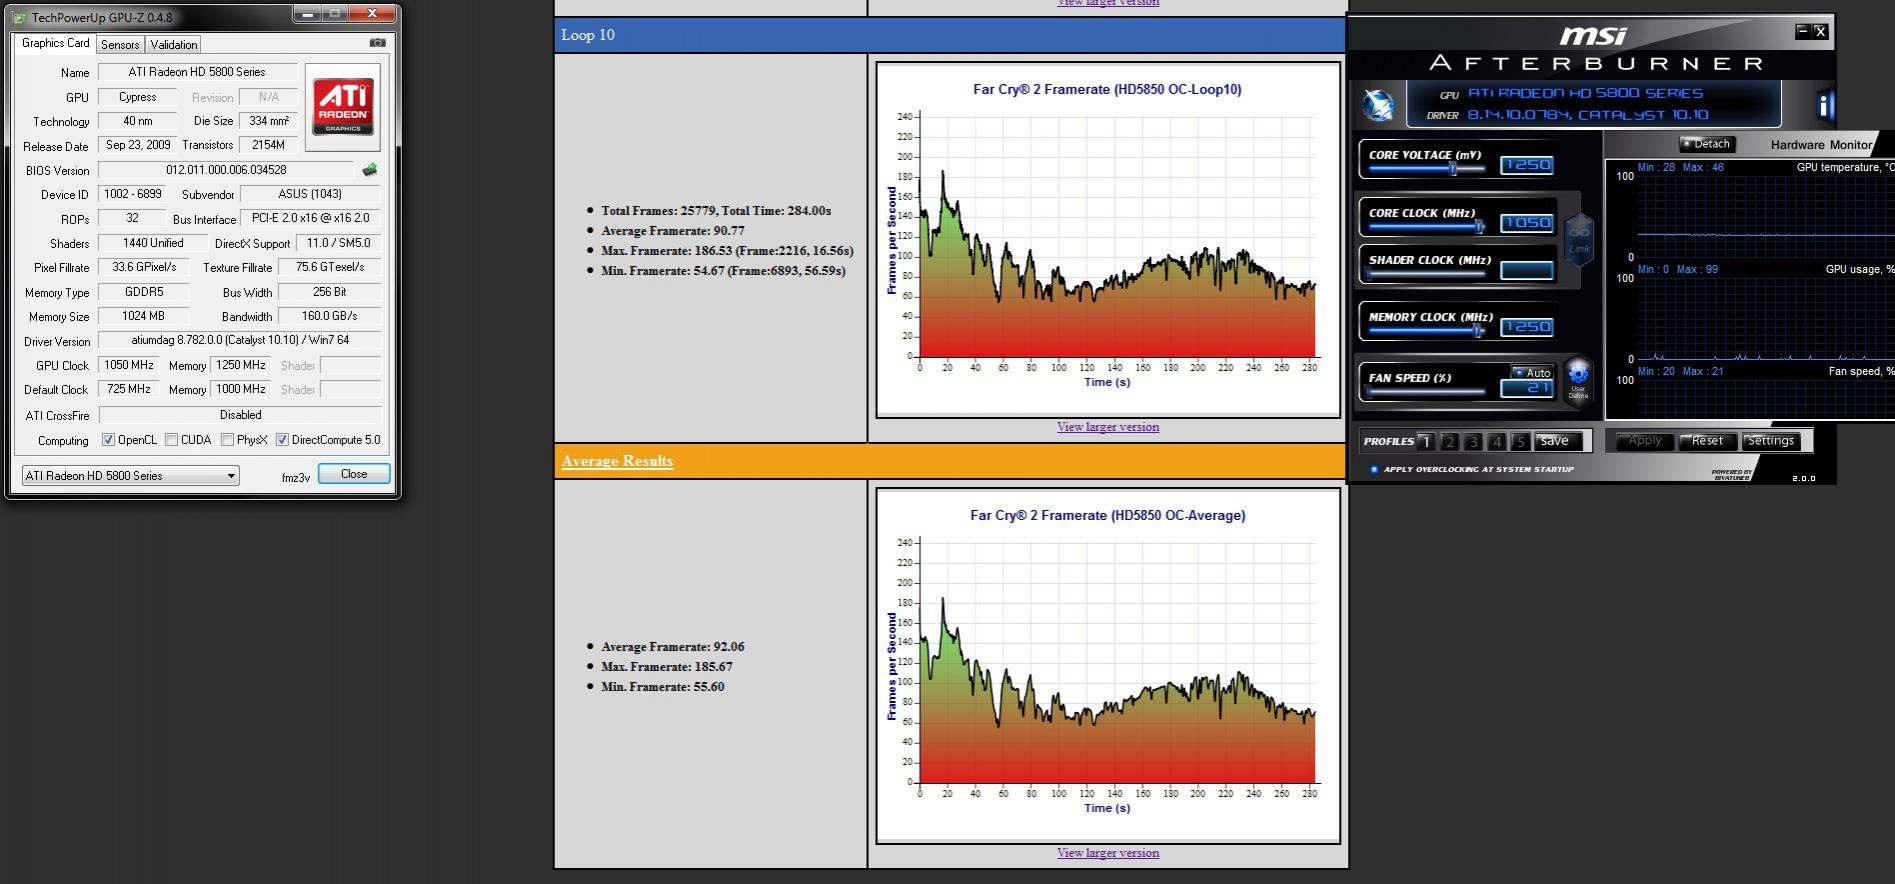Close the MSI Afterburner window

[x=1820, y=31]
